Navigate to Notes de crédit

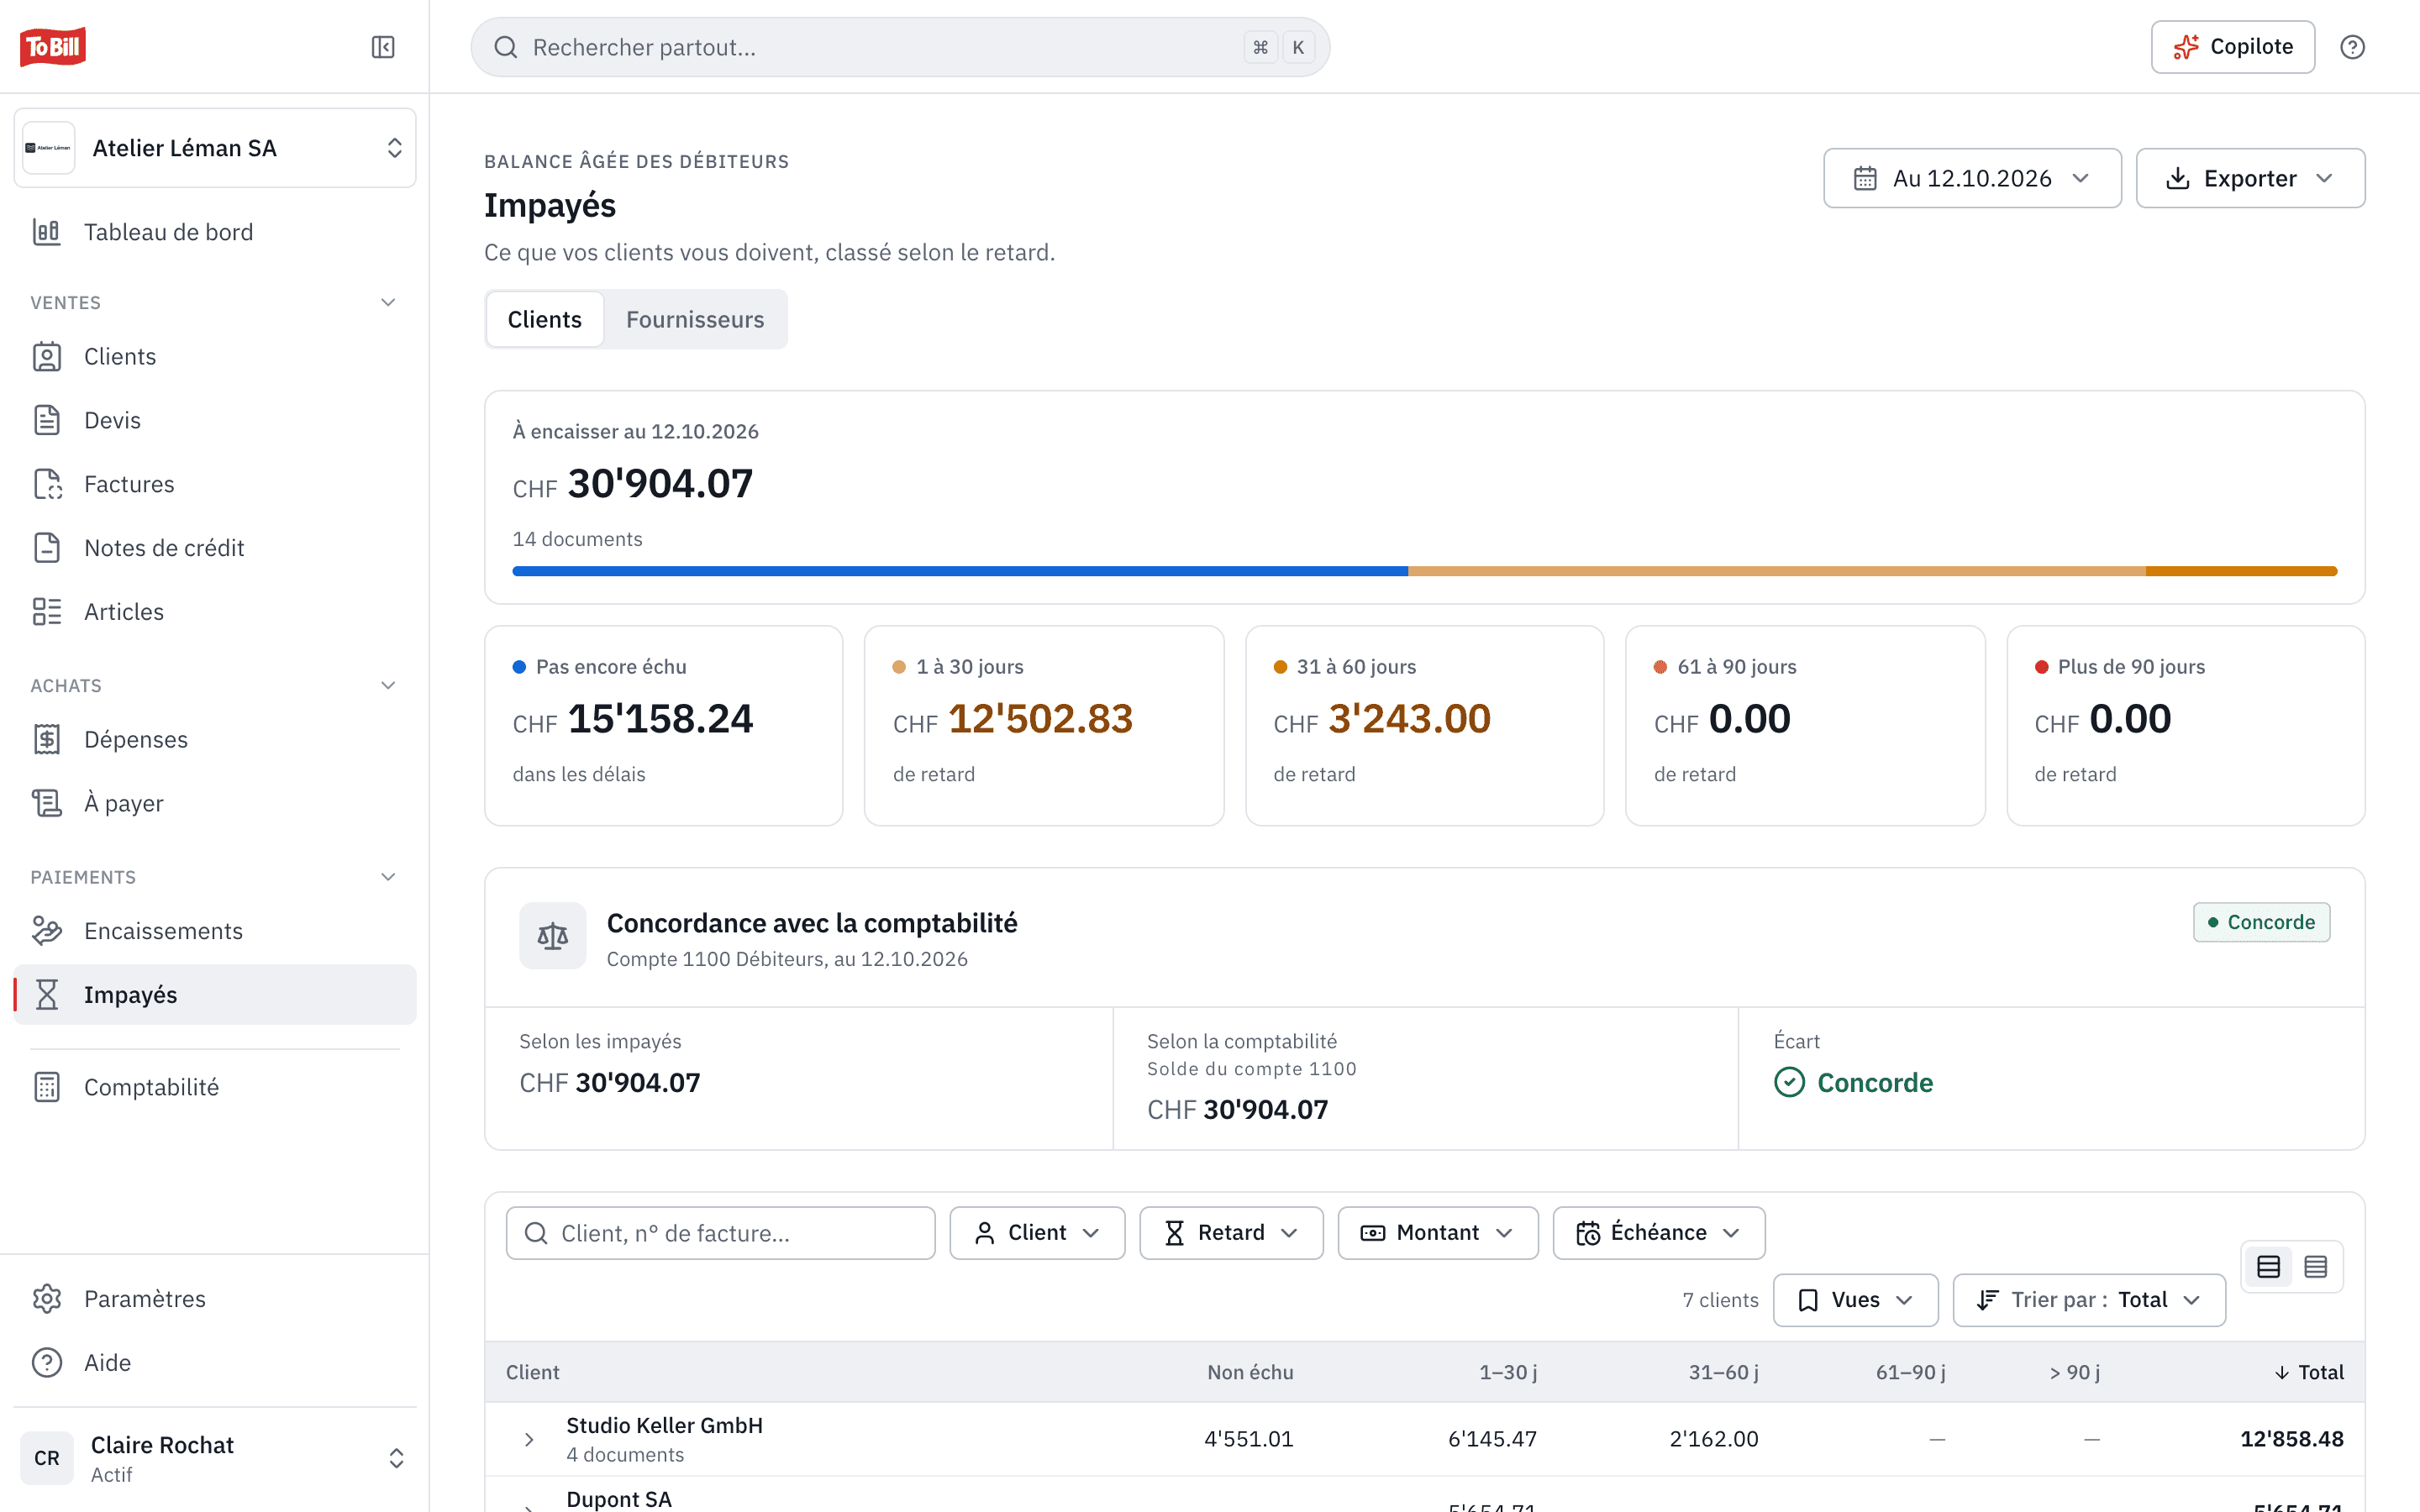(215, 548)
